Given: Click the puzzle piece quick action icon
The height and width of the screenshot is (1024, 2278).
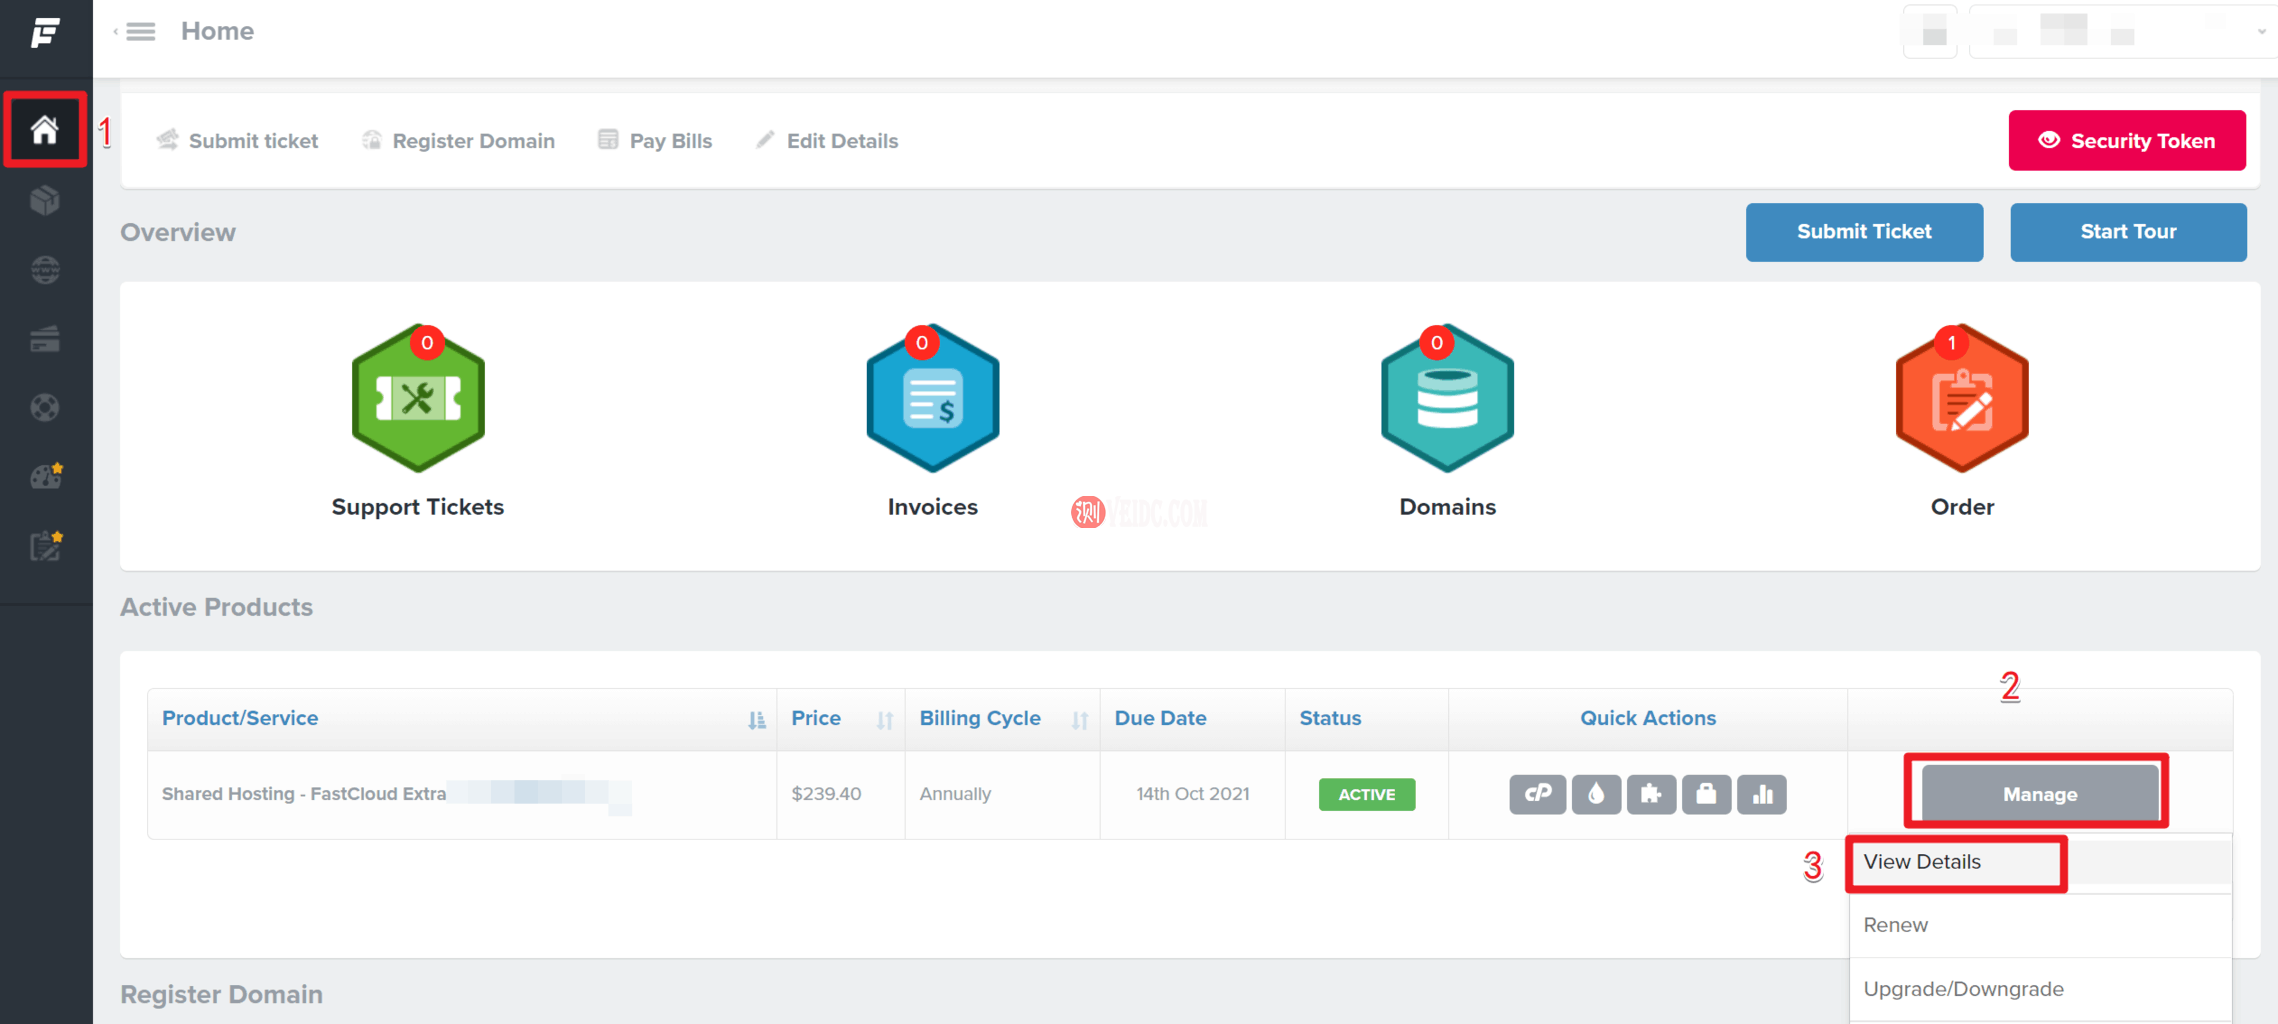Looking at the screenshot, I should [x=1651, y=794].
